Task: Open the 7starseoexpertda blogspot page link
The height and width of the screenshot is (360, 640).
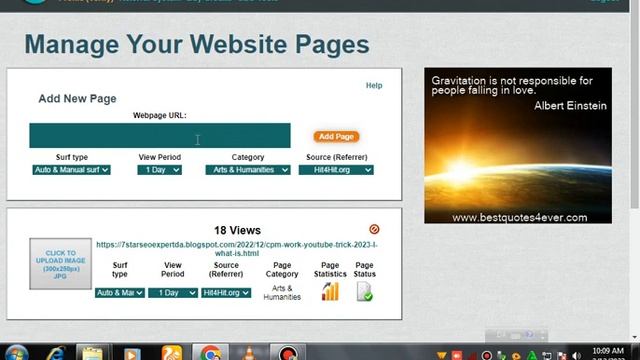Action: coord(237,249)
